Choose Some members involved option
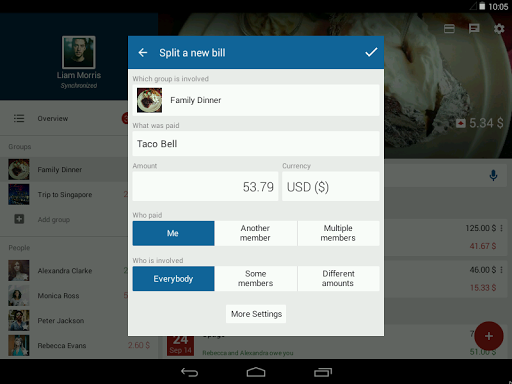This screenshot has height=384, width=512. click(255, 279)
